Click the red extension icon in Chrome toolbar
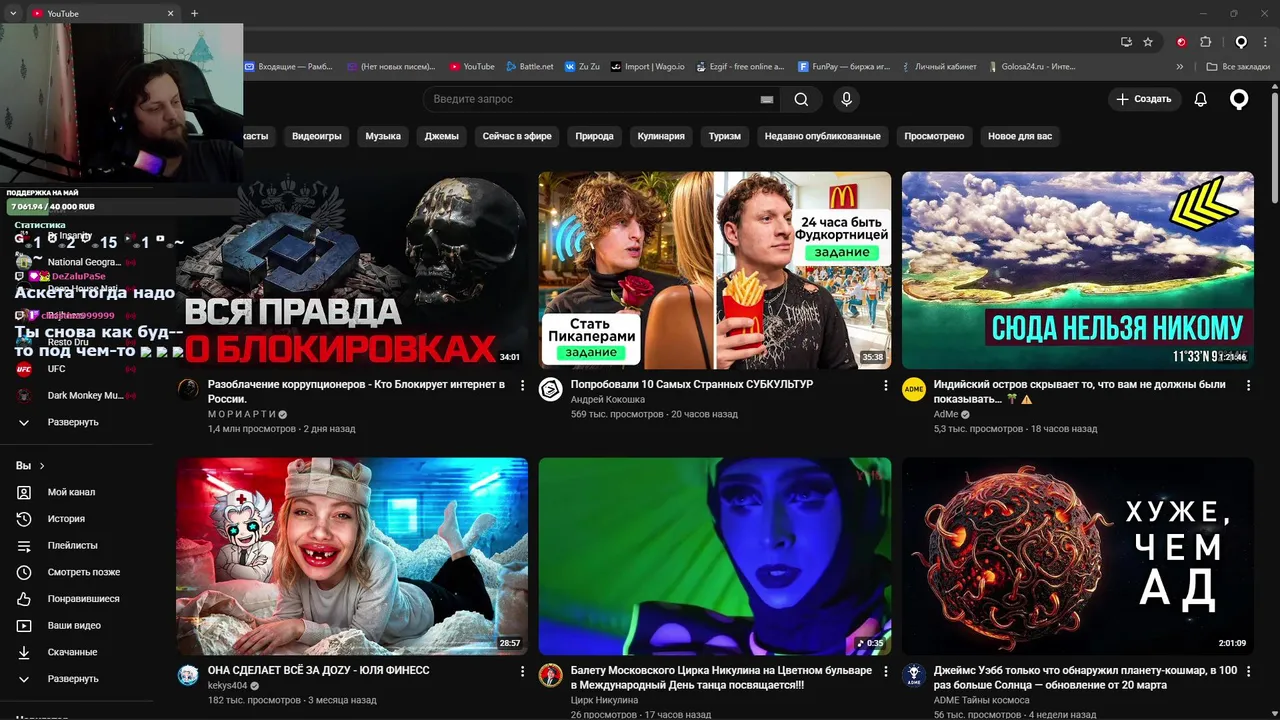 click(x=1181, y=42)
